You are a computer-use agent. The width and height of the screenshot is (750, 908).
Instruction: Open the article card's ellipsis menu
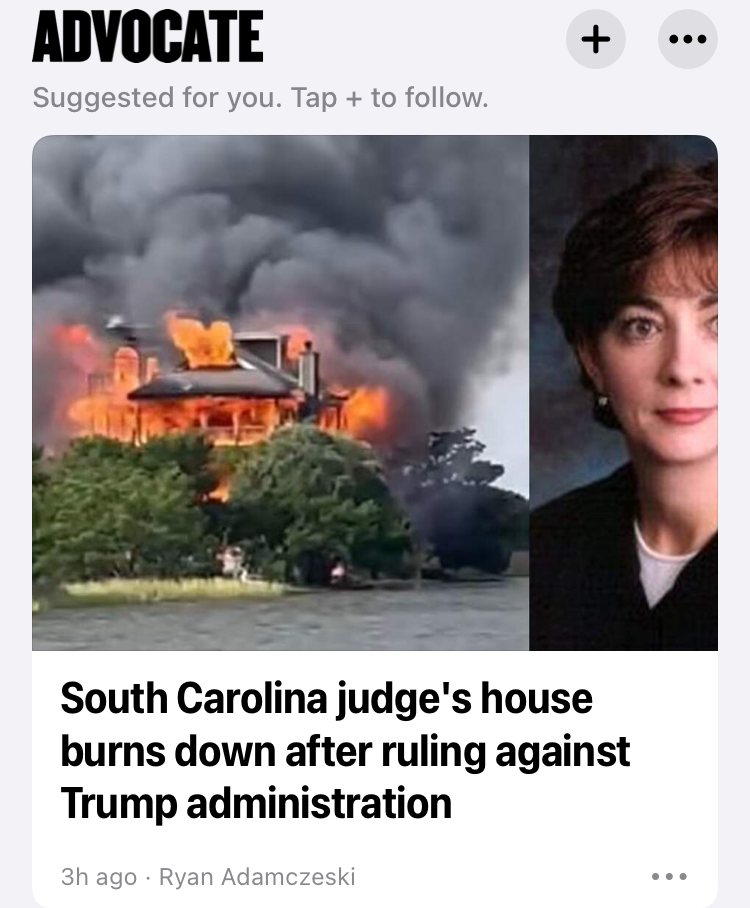(x=669, y=876)
